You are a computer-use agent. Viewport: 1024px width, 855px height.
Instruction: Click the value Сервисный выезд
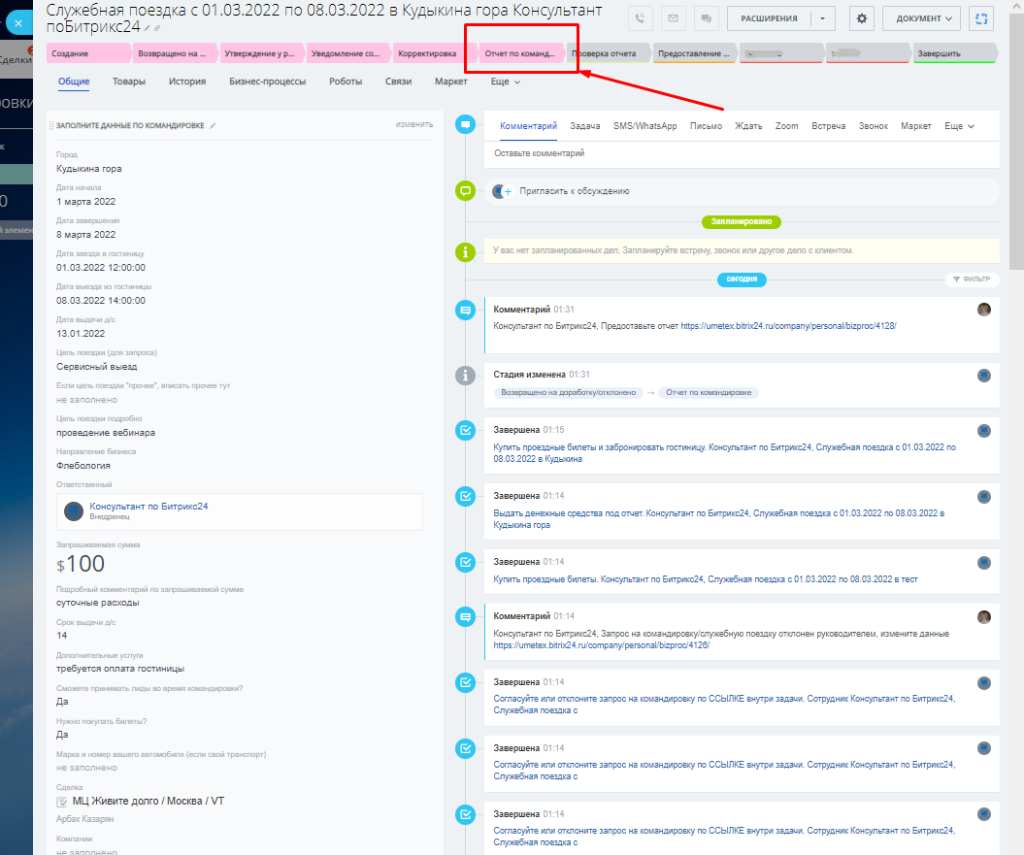click(97, 367)
